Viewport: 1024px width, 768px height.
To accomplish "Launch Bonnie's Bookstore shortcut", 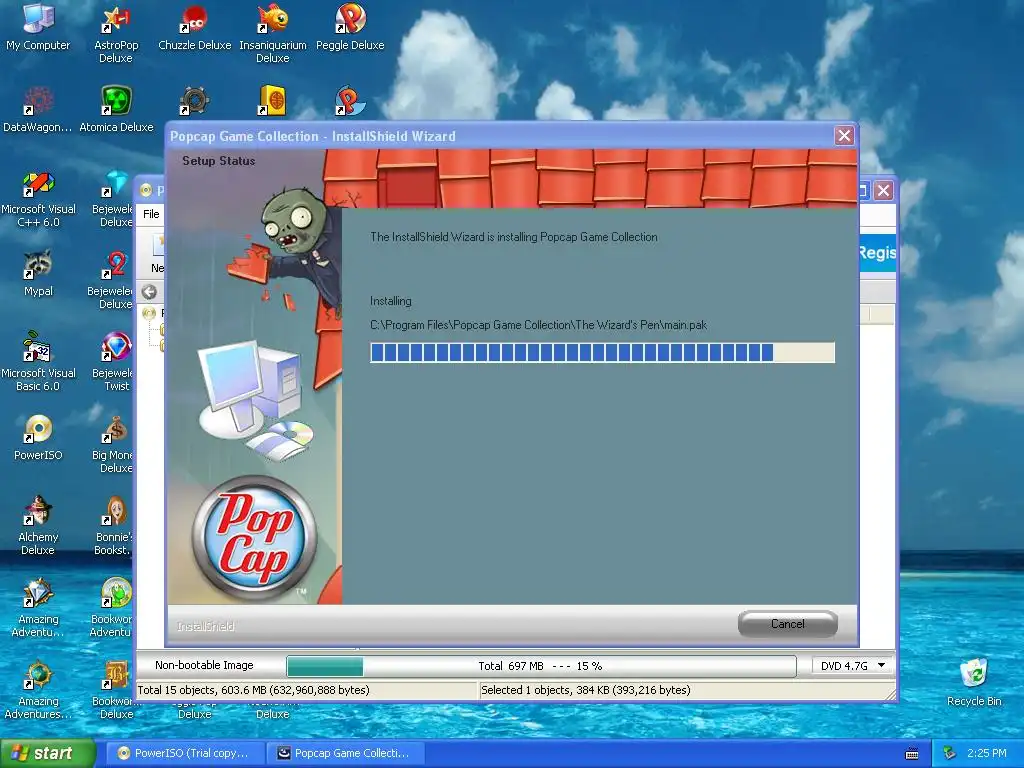I will 114,526.
